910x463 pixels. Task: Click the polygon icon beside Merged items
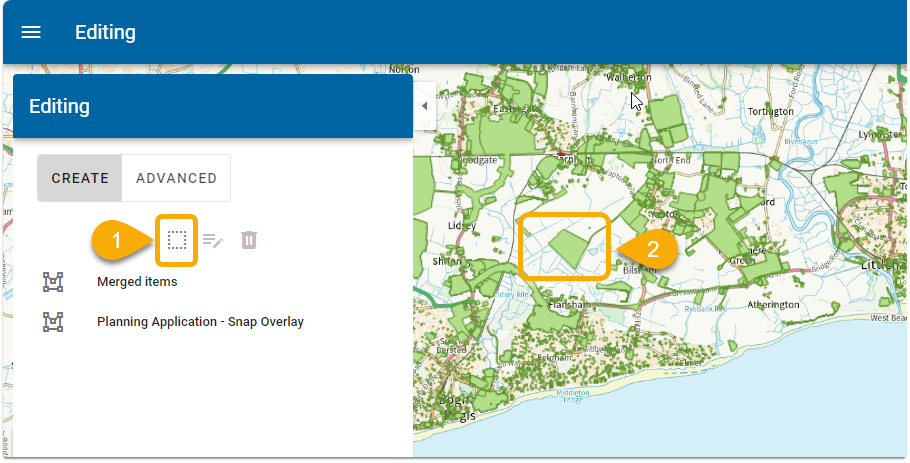(53, 282)
